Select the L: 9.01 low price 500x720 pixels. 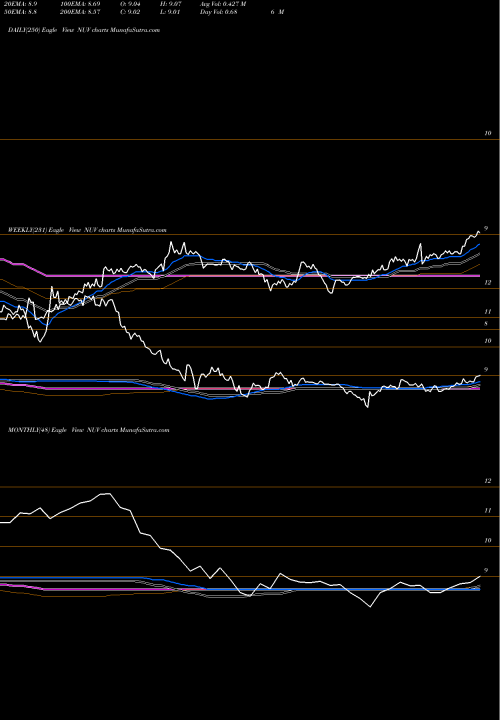tap(169, 12)
